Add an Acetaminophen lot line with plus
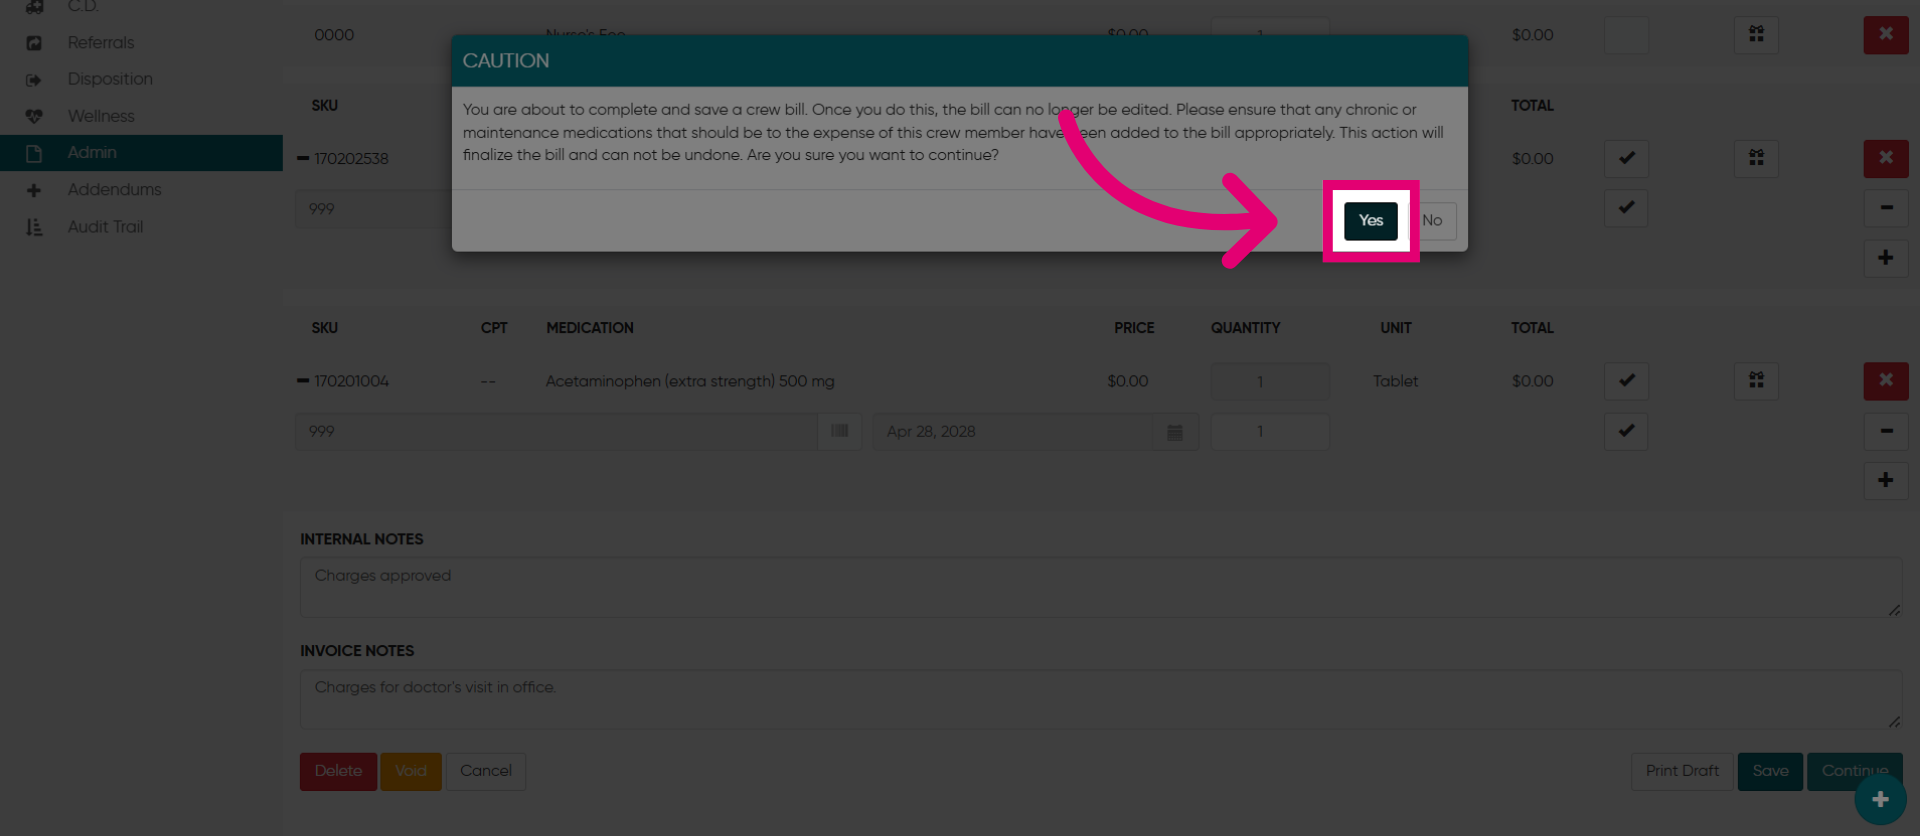Screen dimensions: 1920x836 [1885, 481]
